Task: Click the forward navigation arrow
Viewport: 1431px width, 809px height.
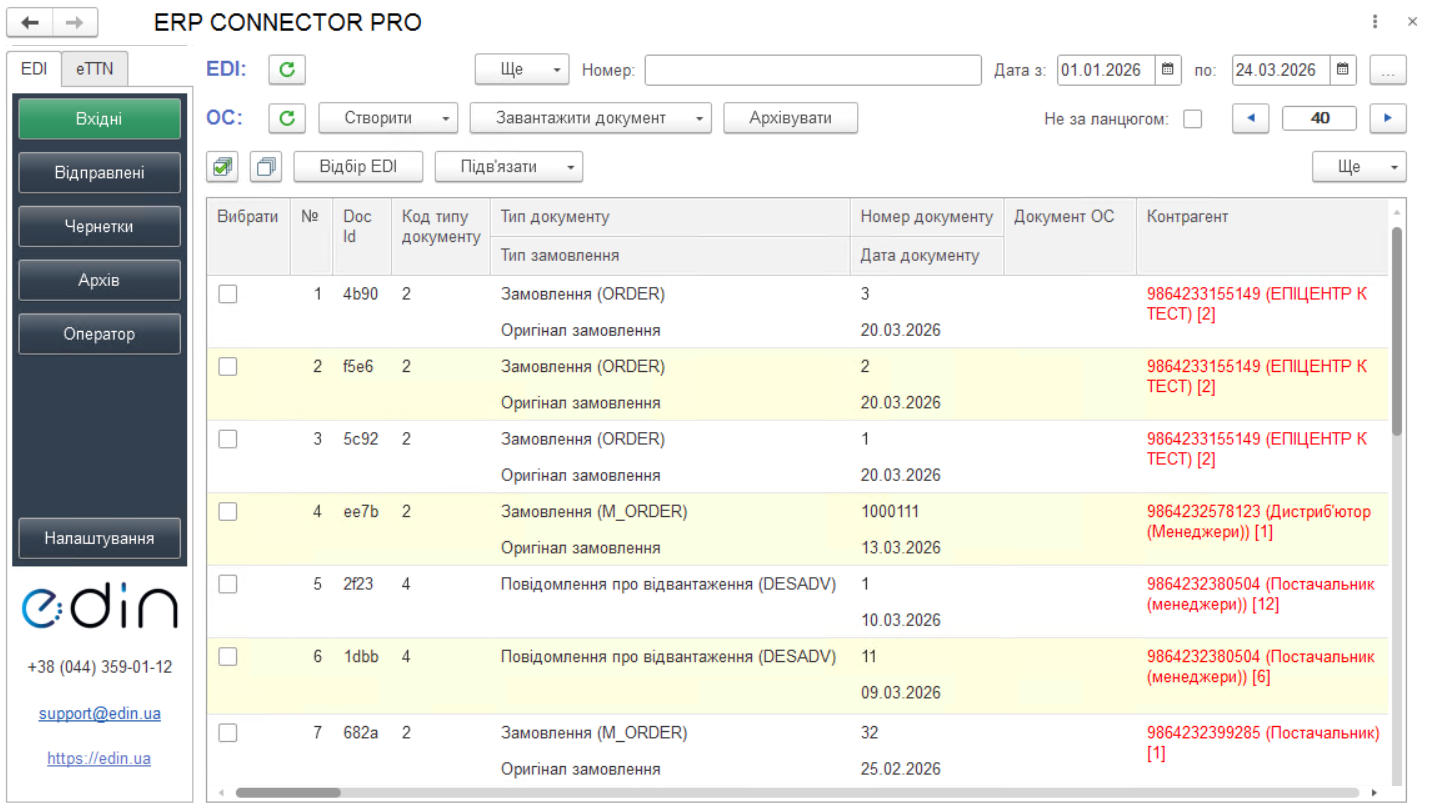Action: (x=75, y=22)
